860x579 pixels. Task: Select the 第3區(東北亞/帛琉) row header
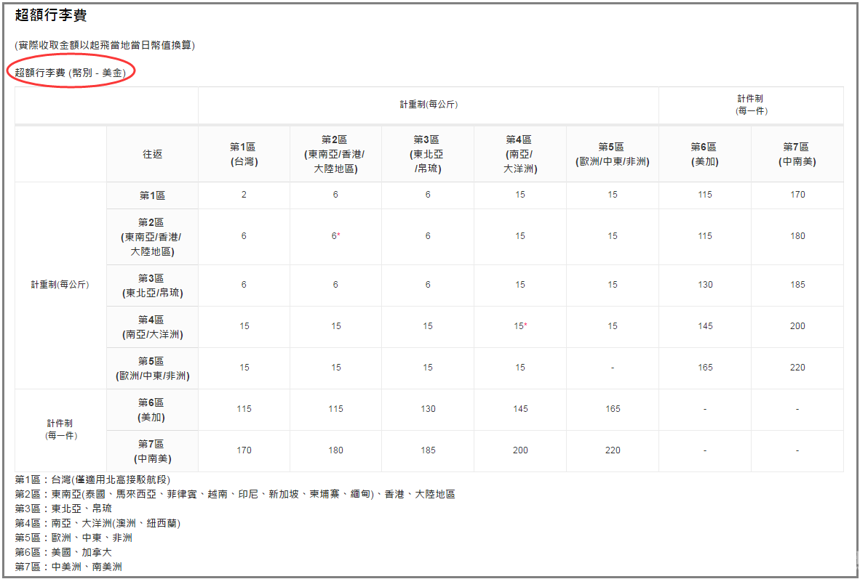pyautogui.click(x=152, y=286)
